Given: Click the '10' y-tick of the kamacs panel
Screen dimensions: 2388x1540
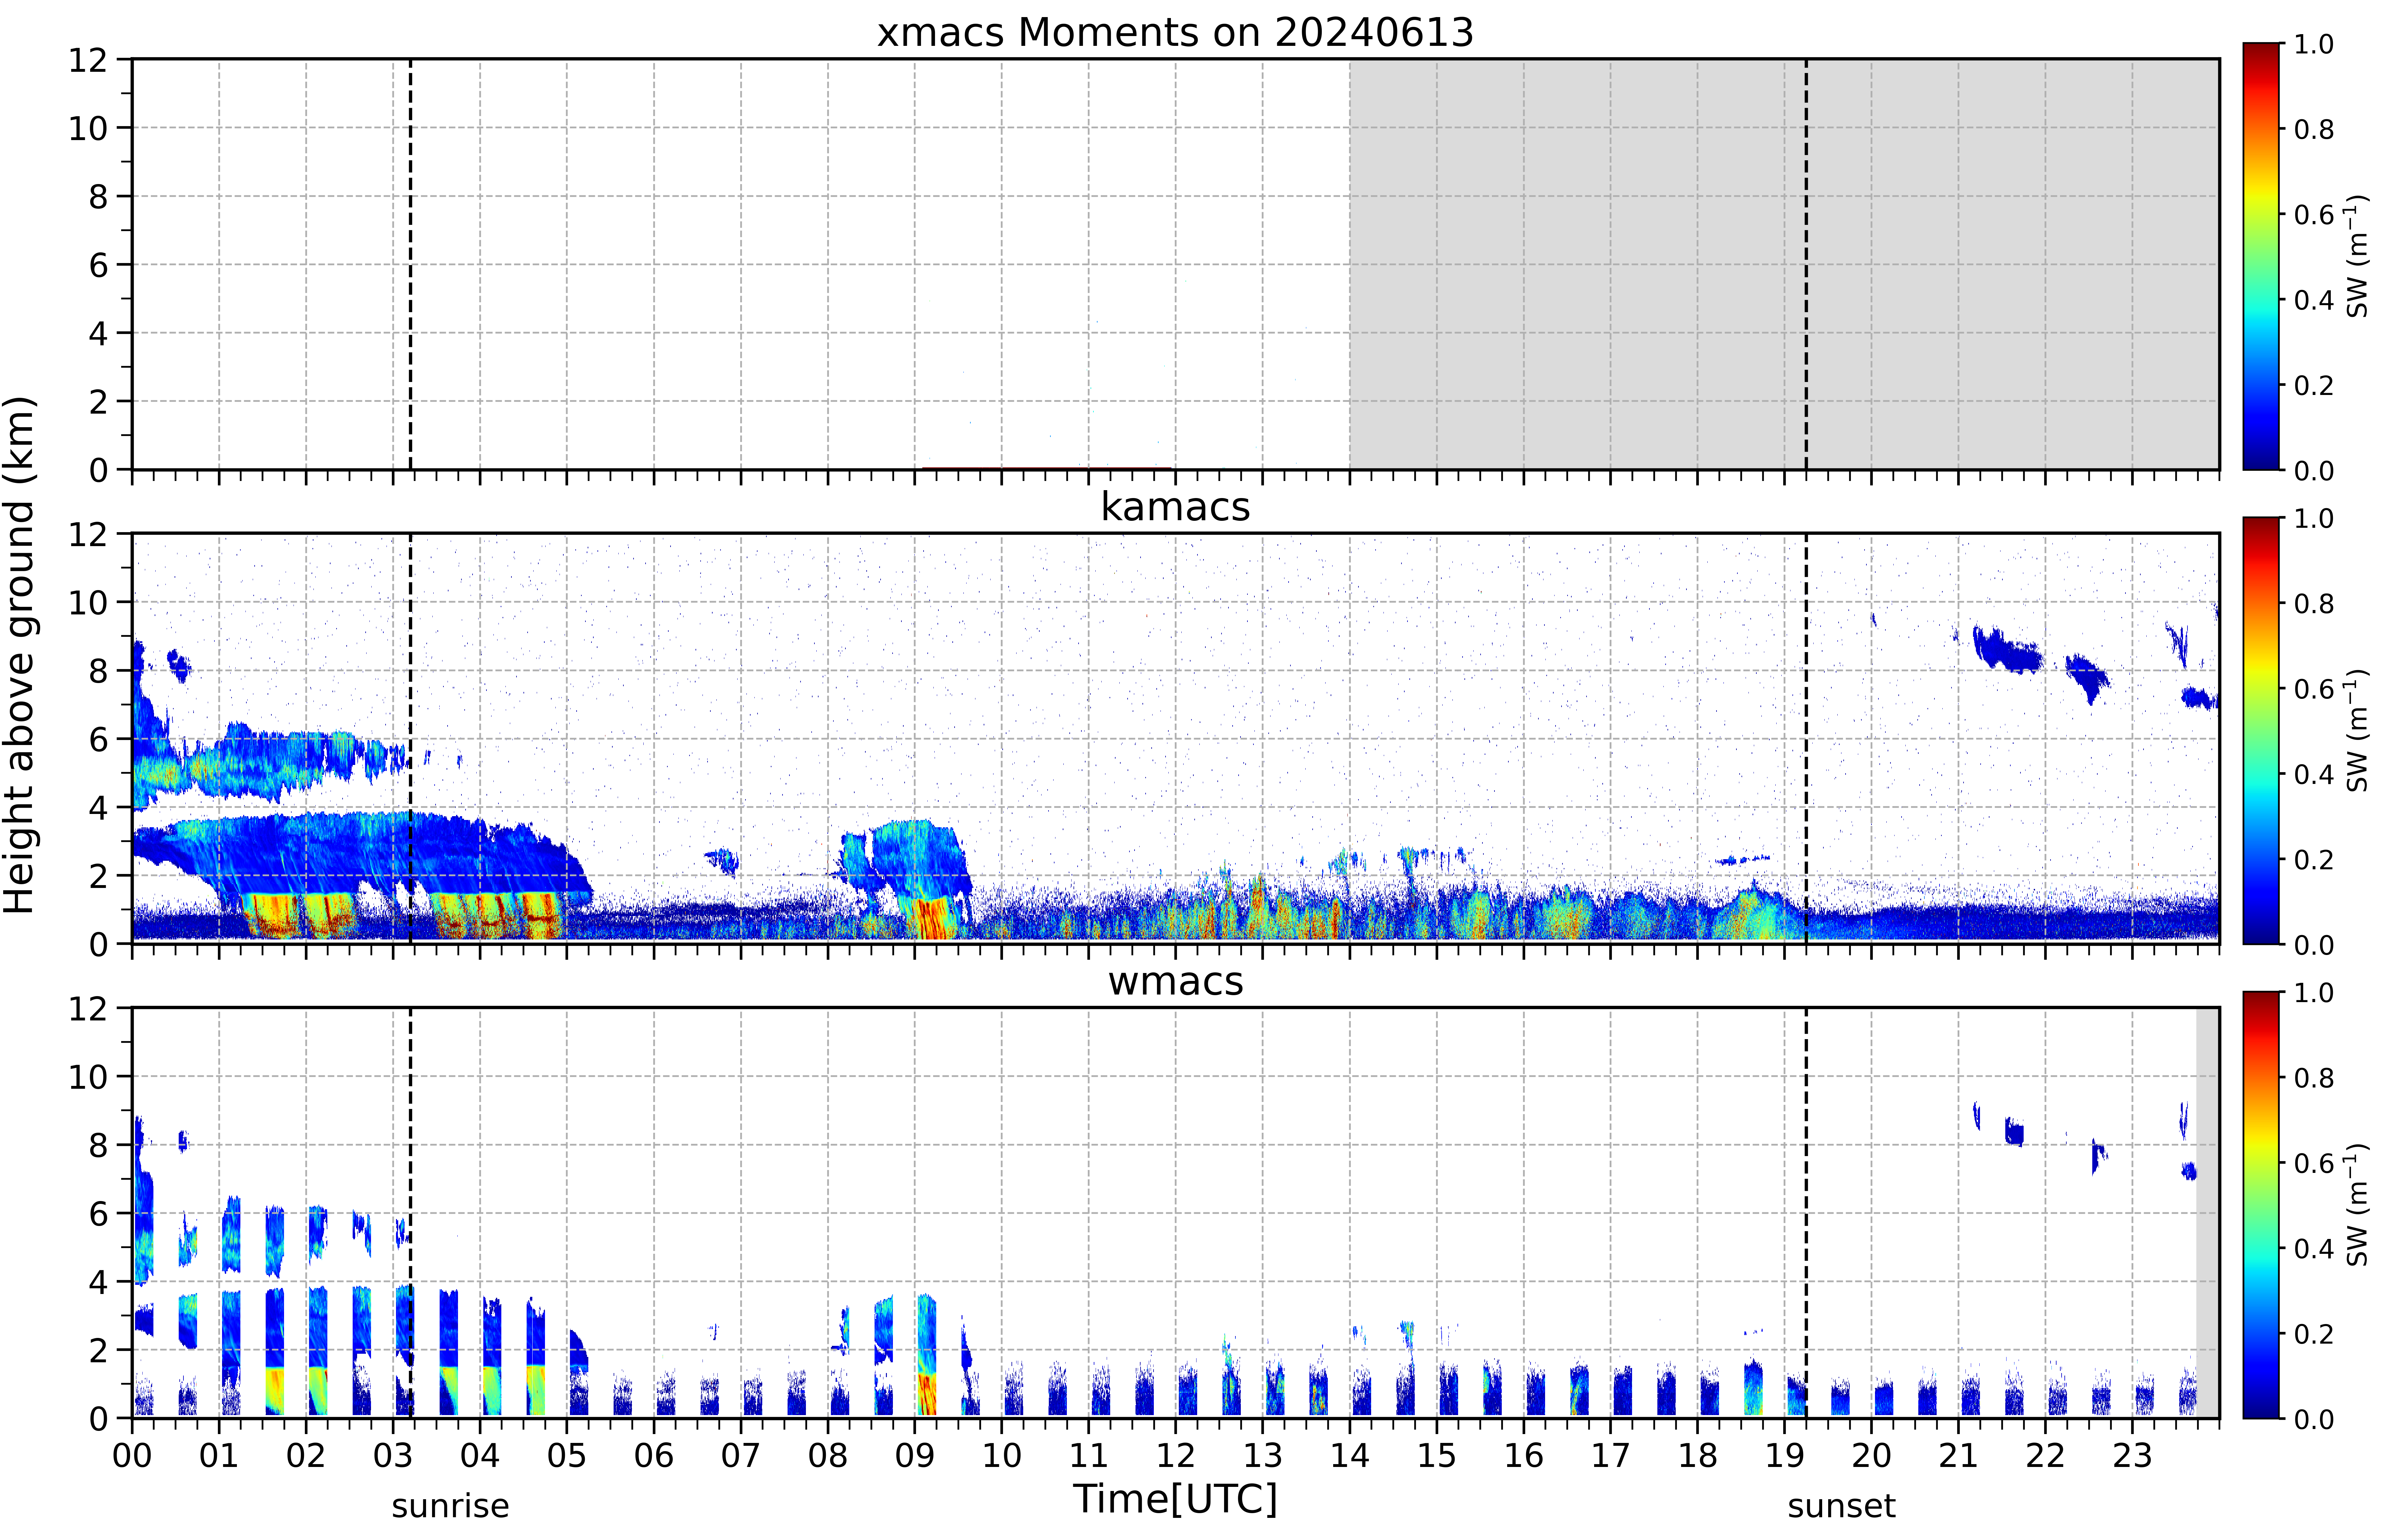Looking at the screenshot, I should pyautogui.click(x=88, y=602).
